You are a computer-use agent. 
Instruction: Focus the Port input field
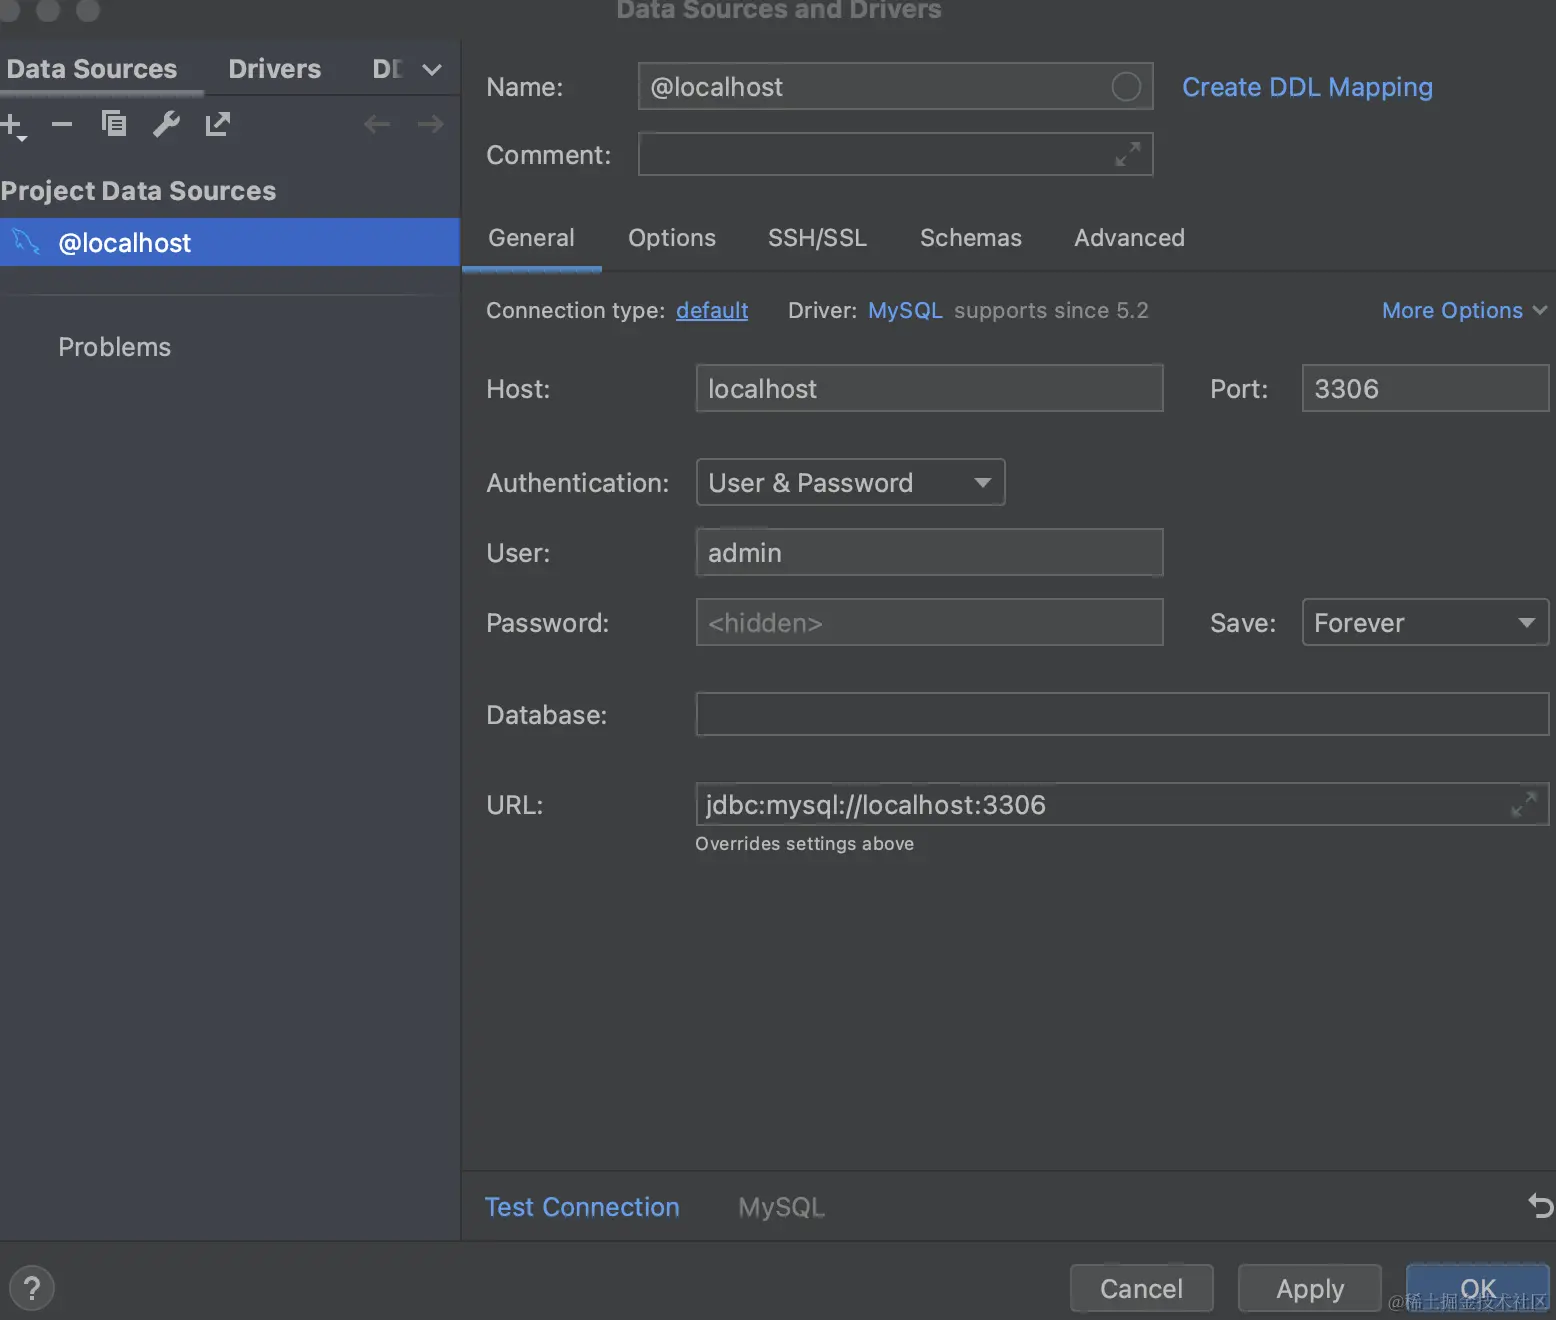(1425, 388)
